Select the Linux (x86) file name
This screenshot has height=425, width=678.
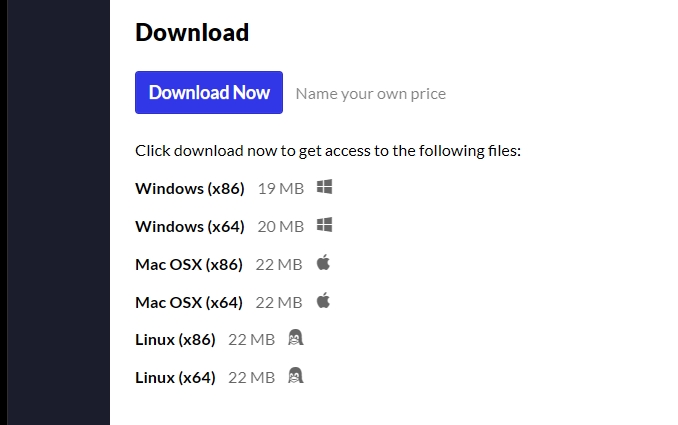click(175, 340)
